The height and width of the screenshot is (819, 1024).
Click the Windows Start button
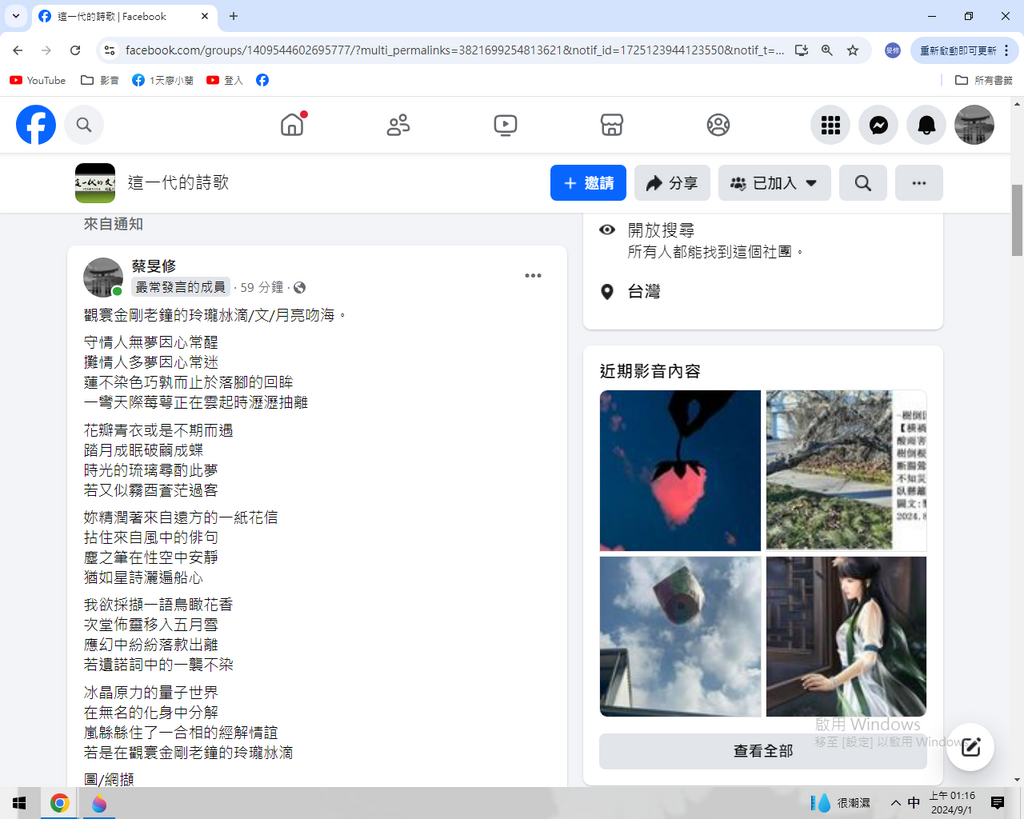19,803
